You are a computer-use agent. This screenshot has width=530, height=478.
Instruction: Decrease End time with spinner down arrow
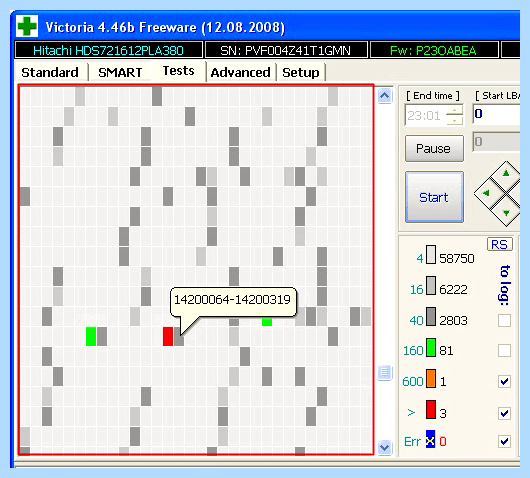[x=455, y=120]
